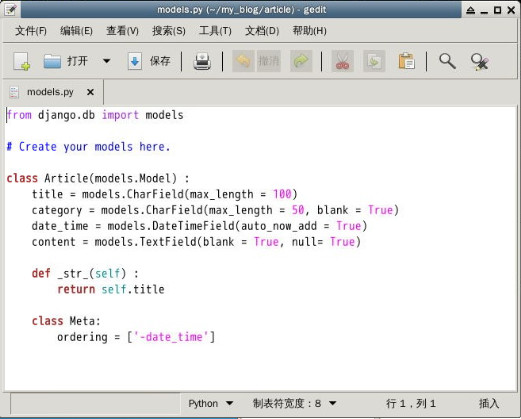Print the document via printer icon
Image resolution: width=521 pixels, height=419 pixels.
tap(202, 61)
